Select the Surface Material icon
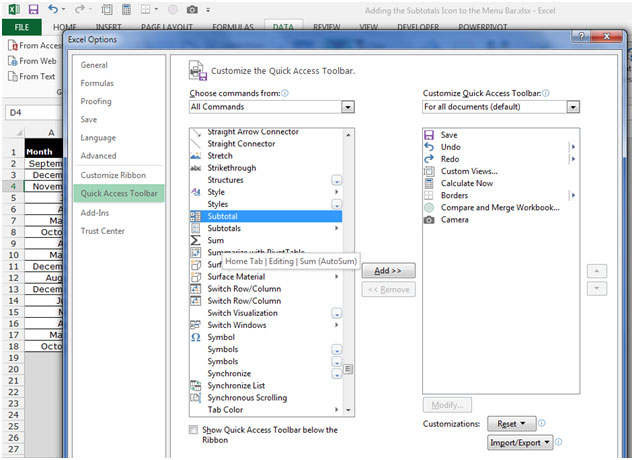Viewport: 634px width, 460px height. point(196,276)
